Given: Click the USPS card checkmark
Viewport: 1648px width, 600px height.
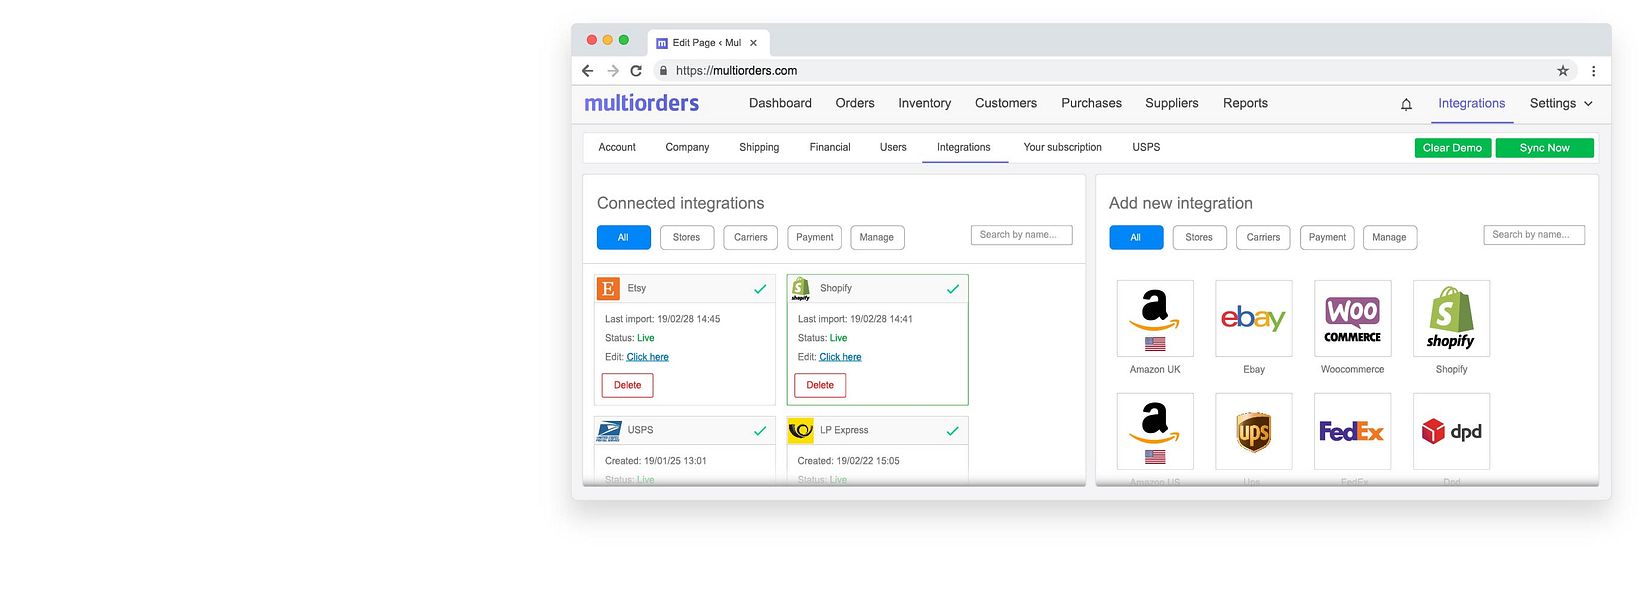Looking at the screenshot, I should 760,431.
